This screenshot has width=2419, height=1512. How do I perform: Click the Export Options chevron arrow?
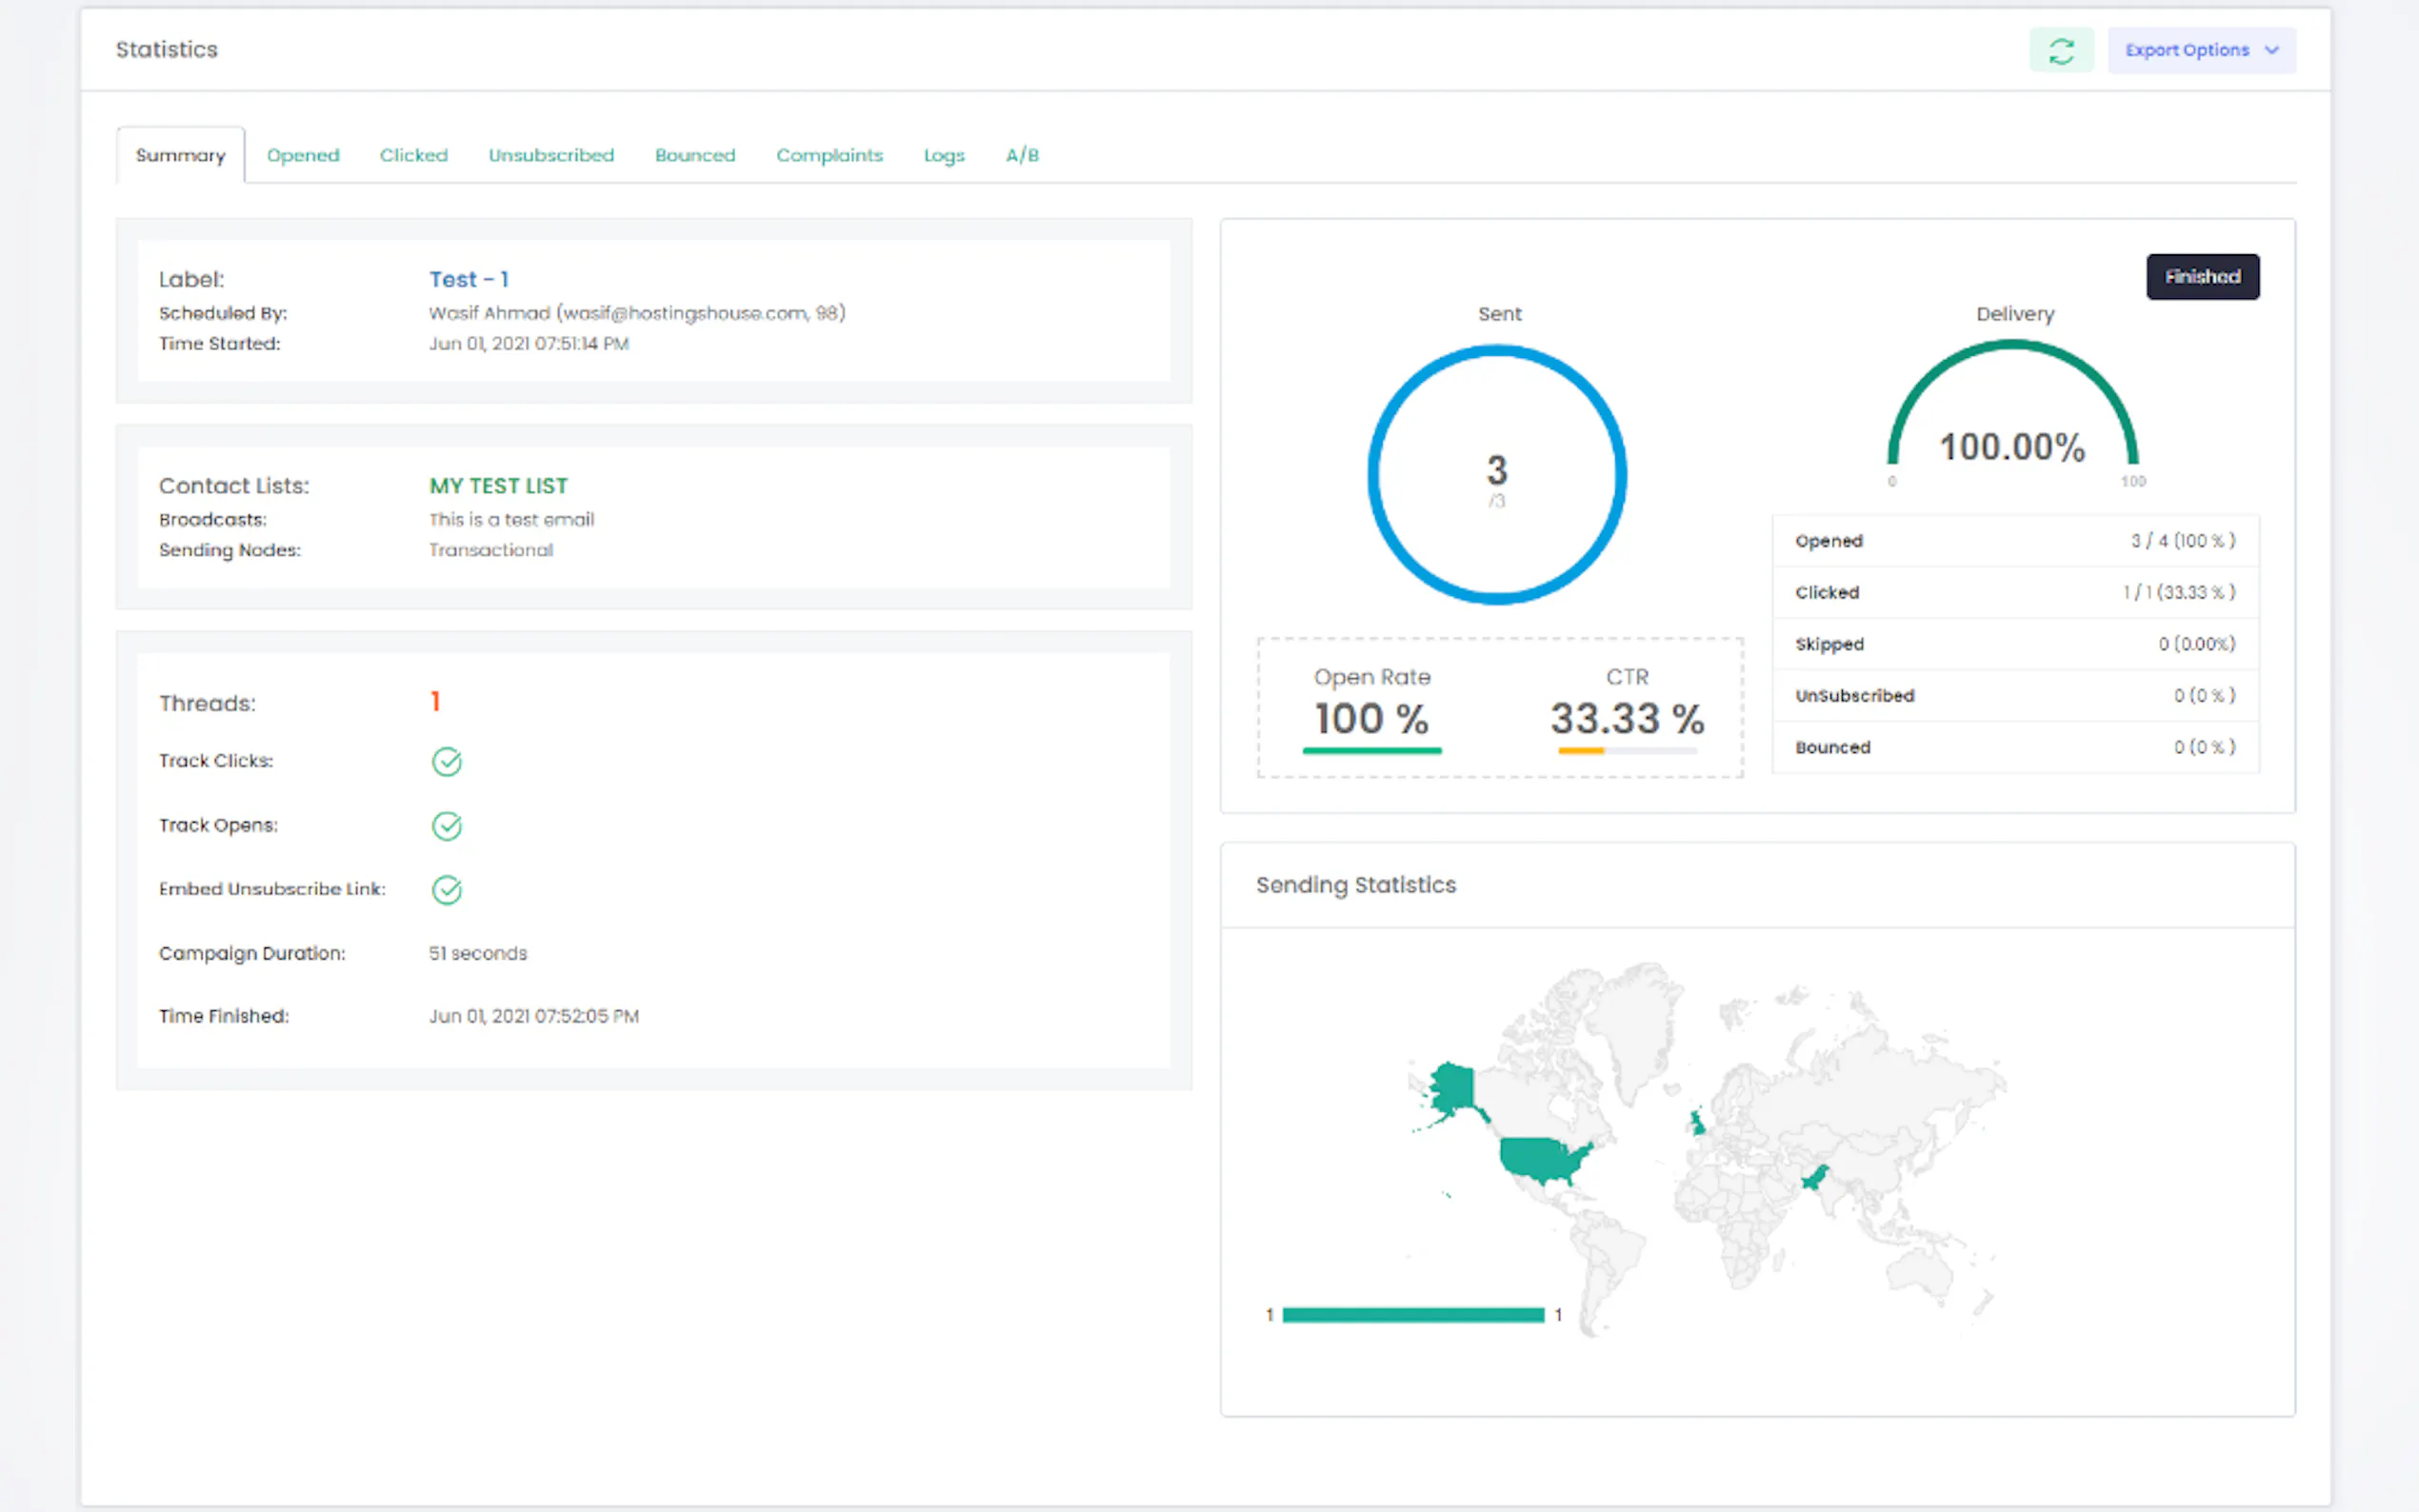pos(2272,50)
